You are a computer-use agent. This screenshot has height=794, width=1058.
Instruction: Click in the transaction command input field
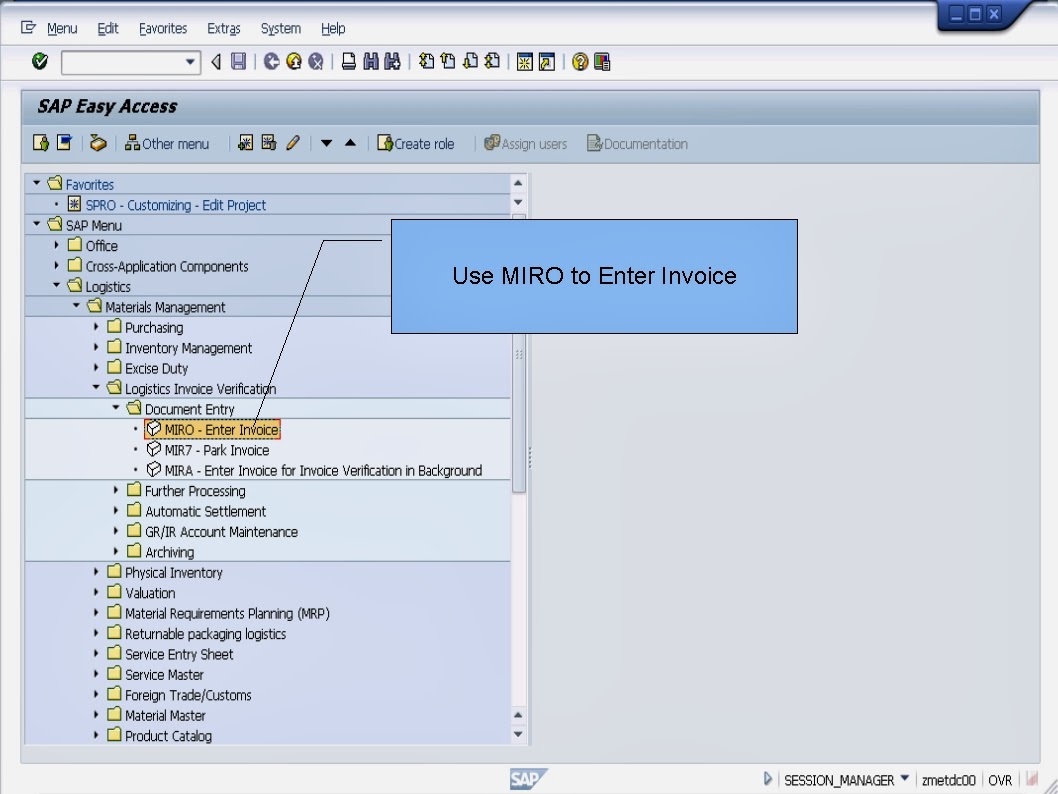(x=123, y=63)
